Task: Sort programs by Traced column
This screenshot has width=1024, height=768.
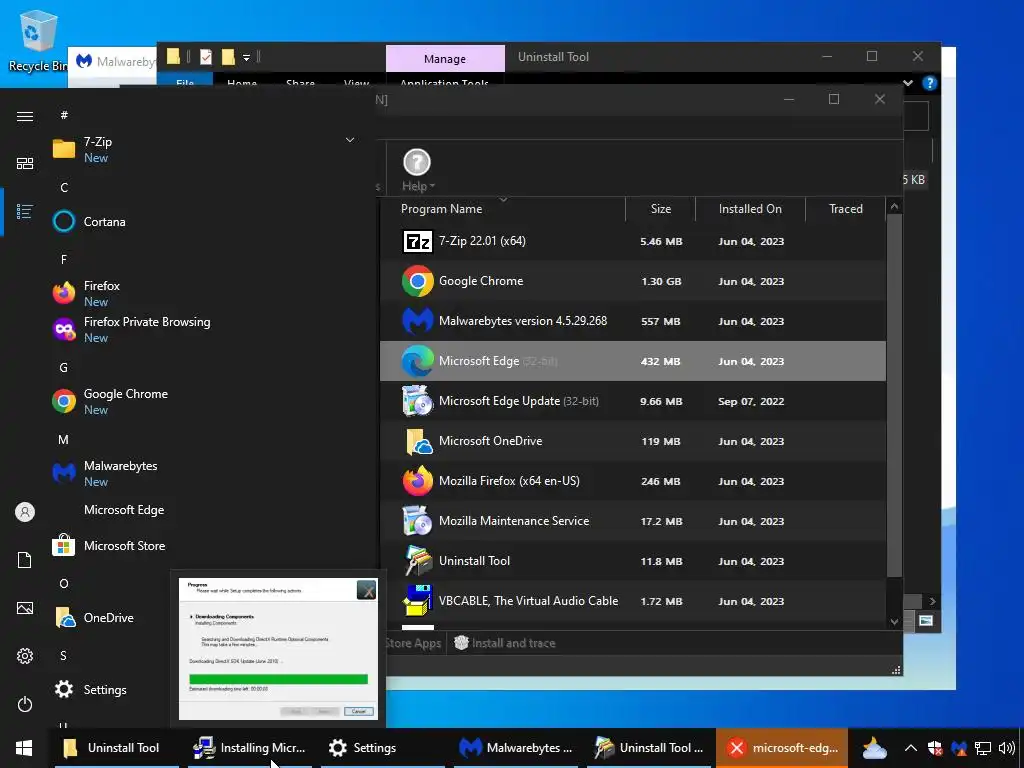Action: (x=846, y=209)
